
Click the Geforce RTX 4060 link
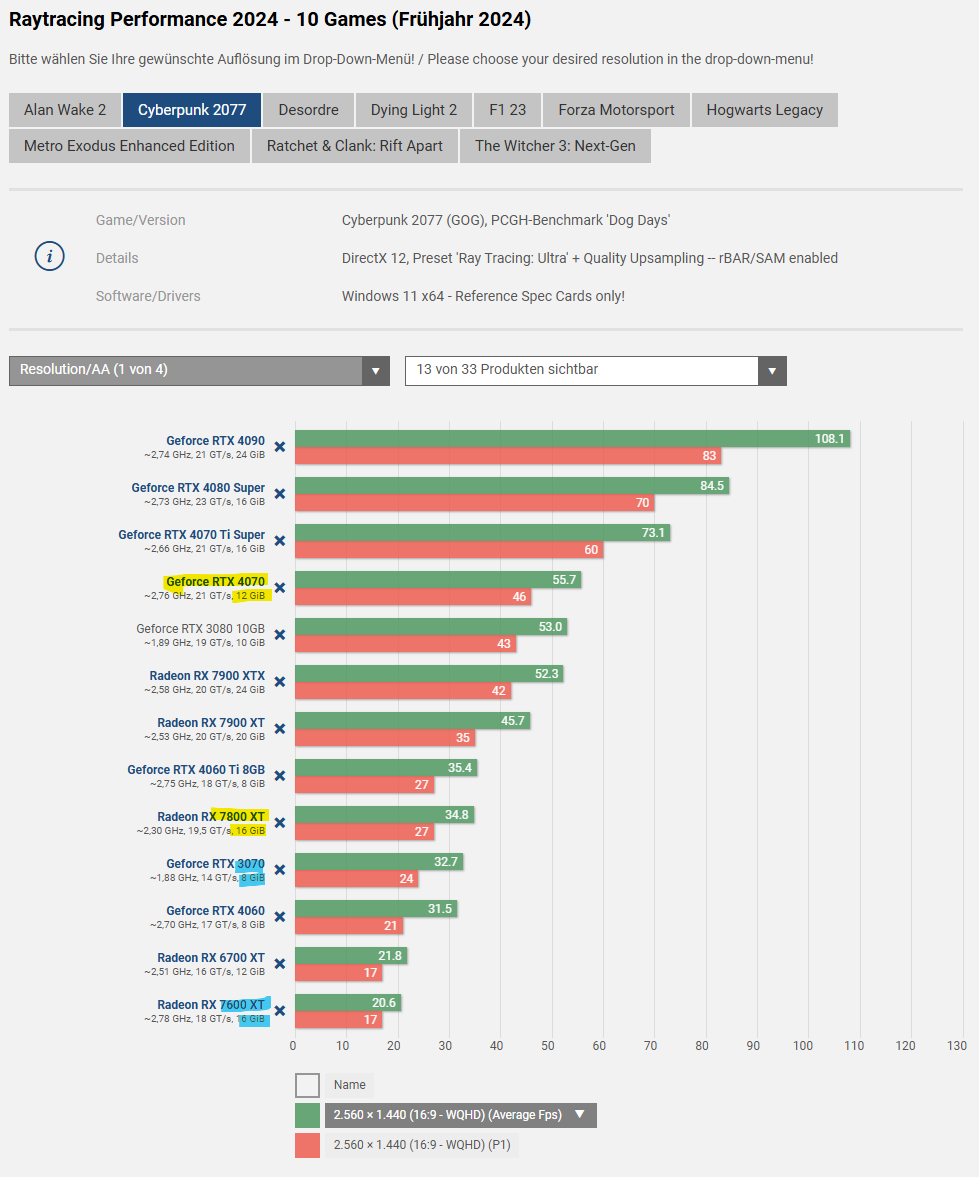(215, 911)
